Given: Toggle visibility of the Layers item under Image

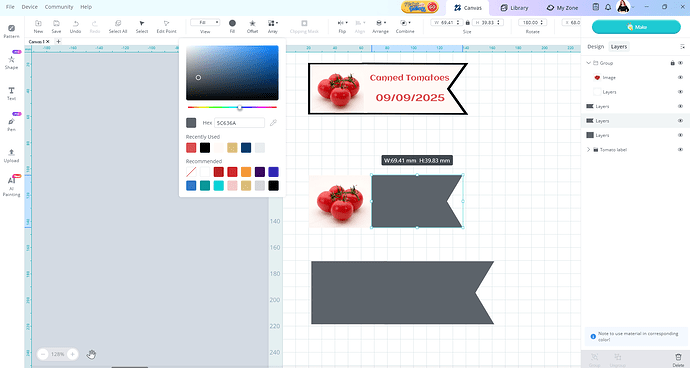Looking at the screenshot, I should 680,92.
